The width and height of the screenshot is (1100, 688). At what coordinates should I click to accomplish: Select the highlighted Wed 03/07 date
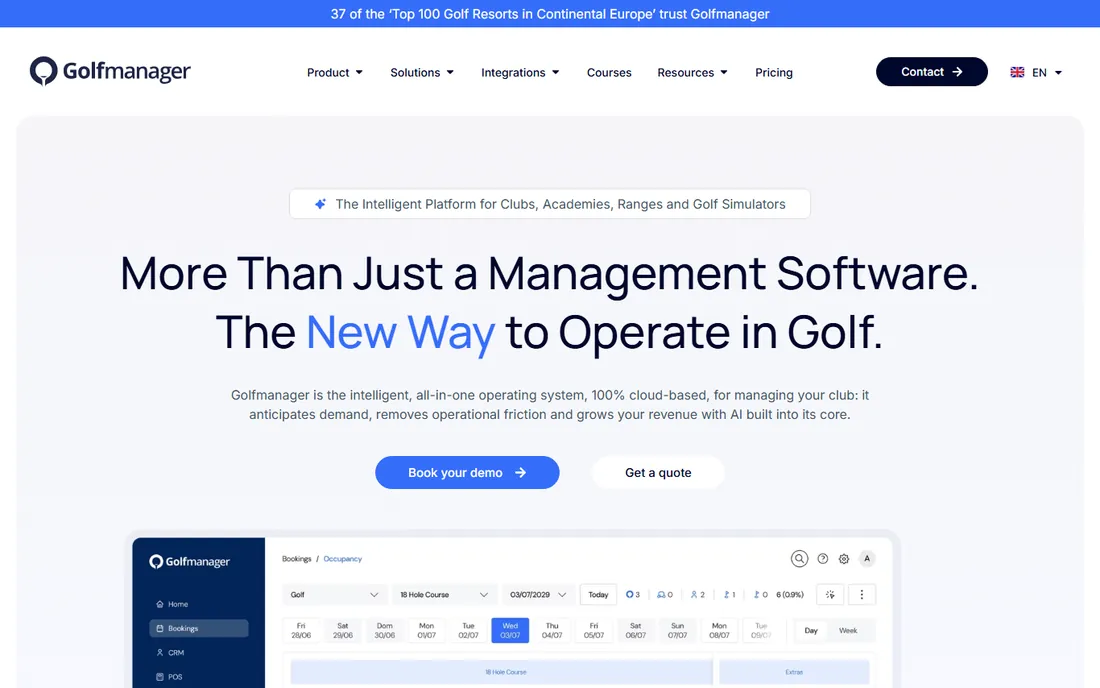tap(510, 630)
